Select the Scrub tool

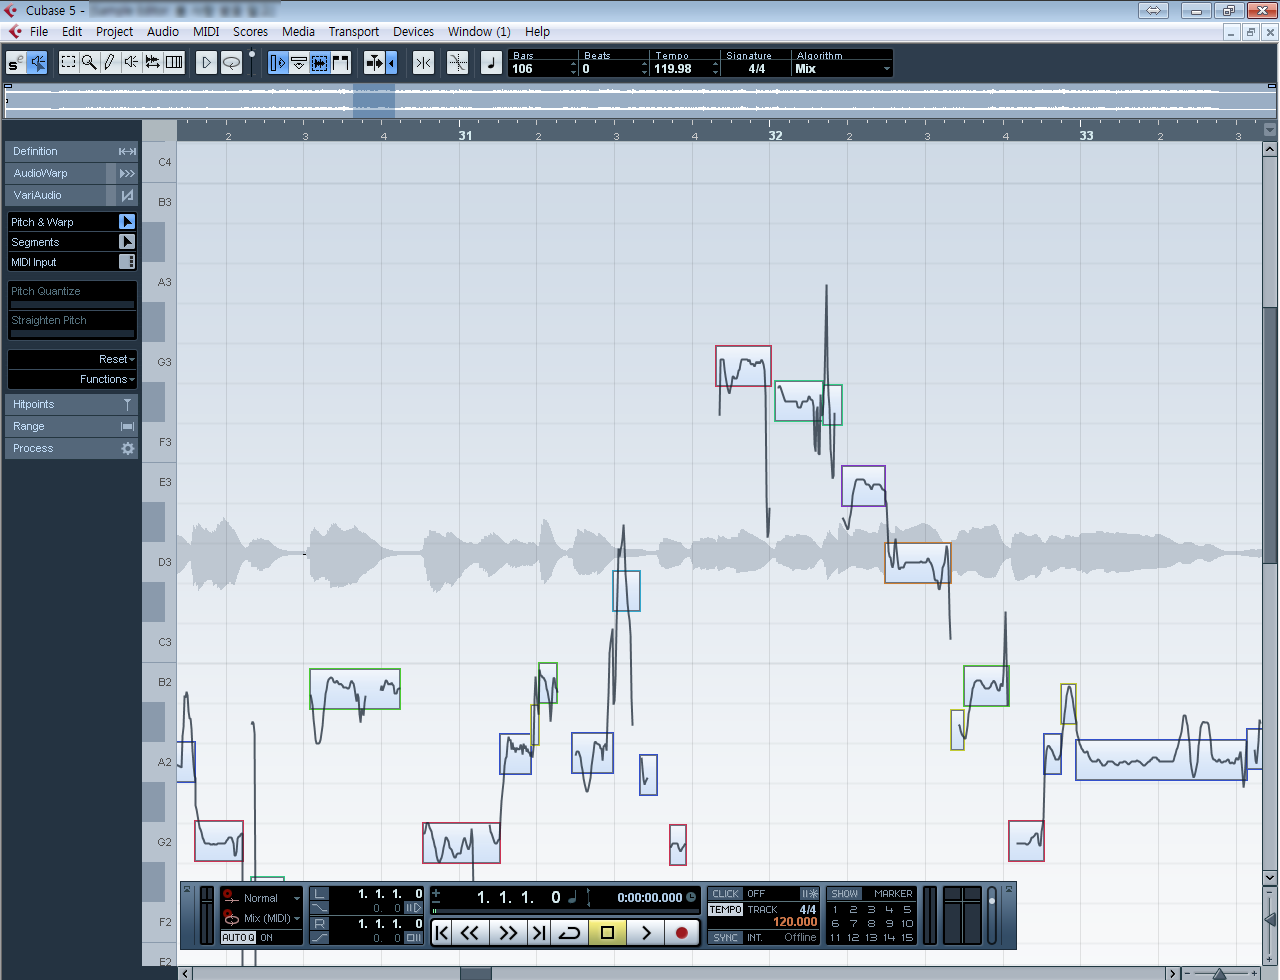pos(152,63)
